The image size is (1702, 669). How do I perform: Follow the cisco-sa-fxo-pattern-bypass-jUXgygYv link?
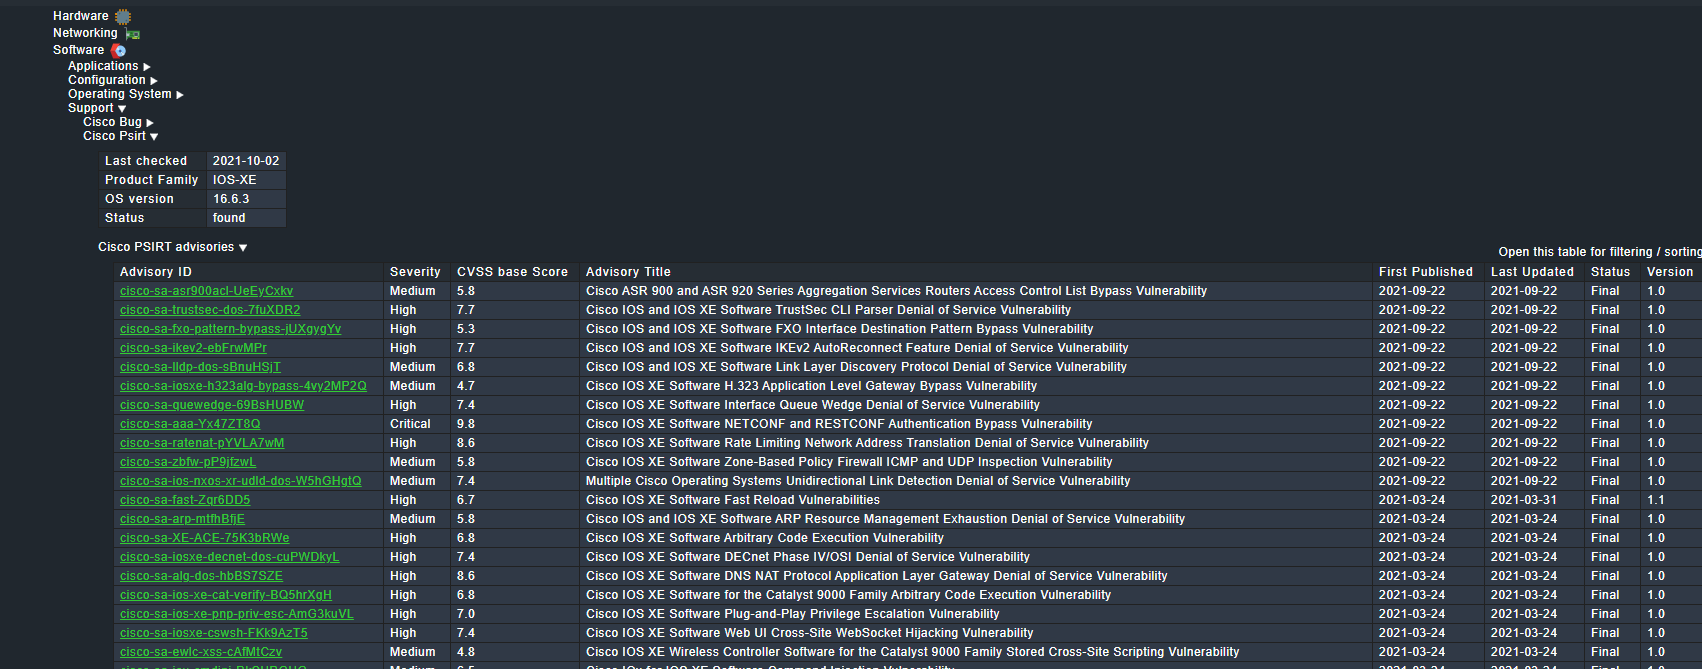coord(230,329)
